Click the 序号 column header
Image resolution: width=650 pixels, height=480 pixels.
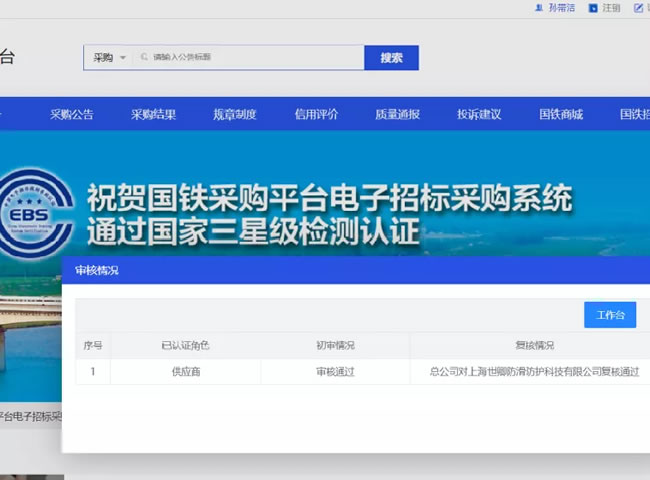click(93, 345)
